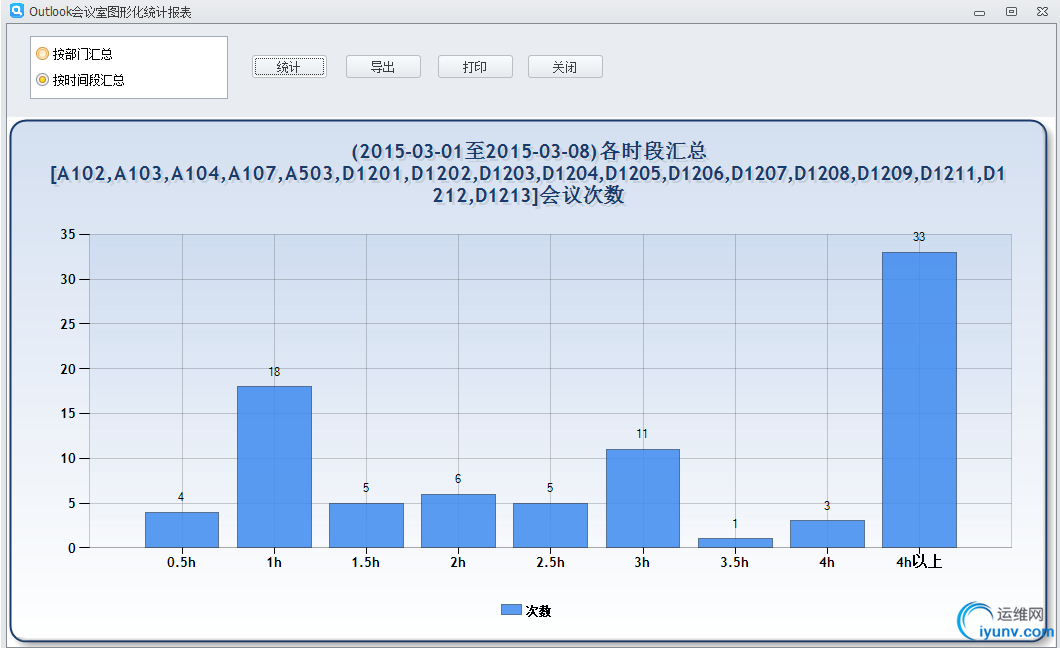This screenshot has height=648, width=1060.
Task: Click the value label 33 above the bar
Action: [x=919, y=237]
